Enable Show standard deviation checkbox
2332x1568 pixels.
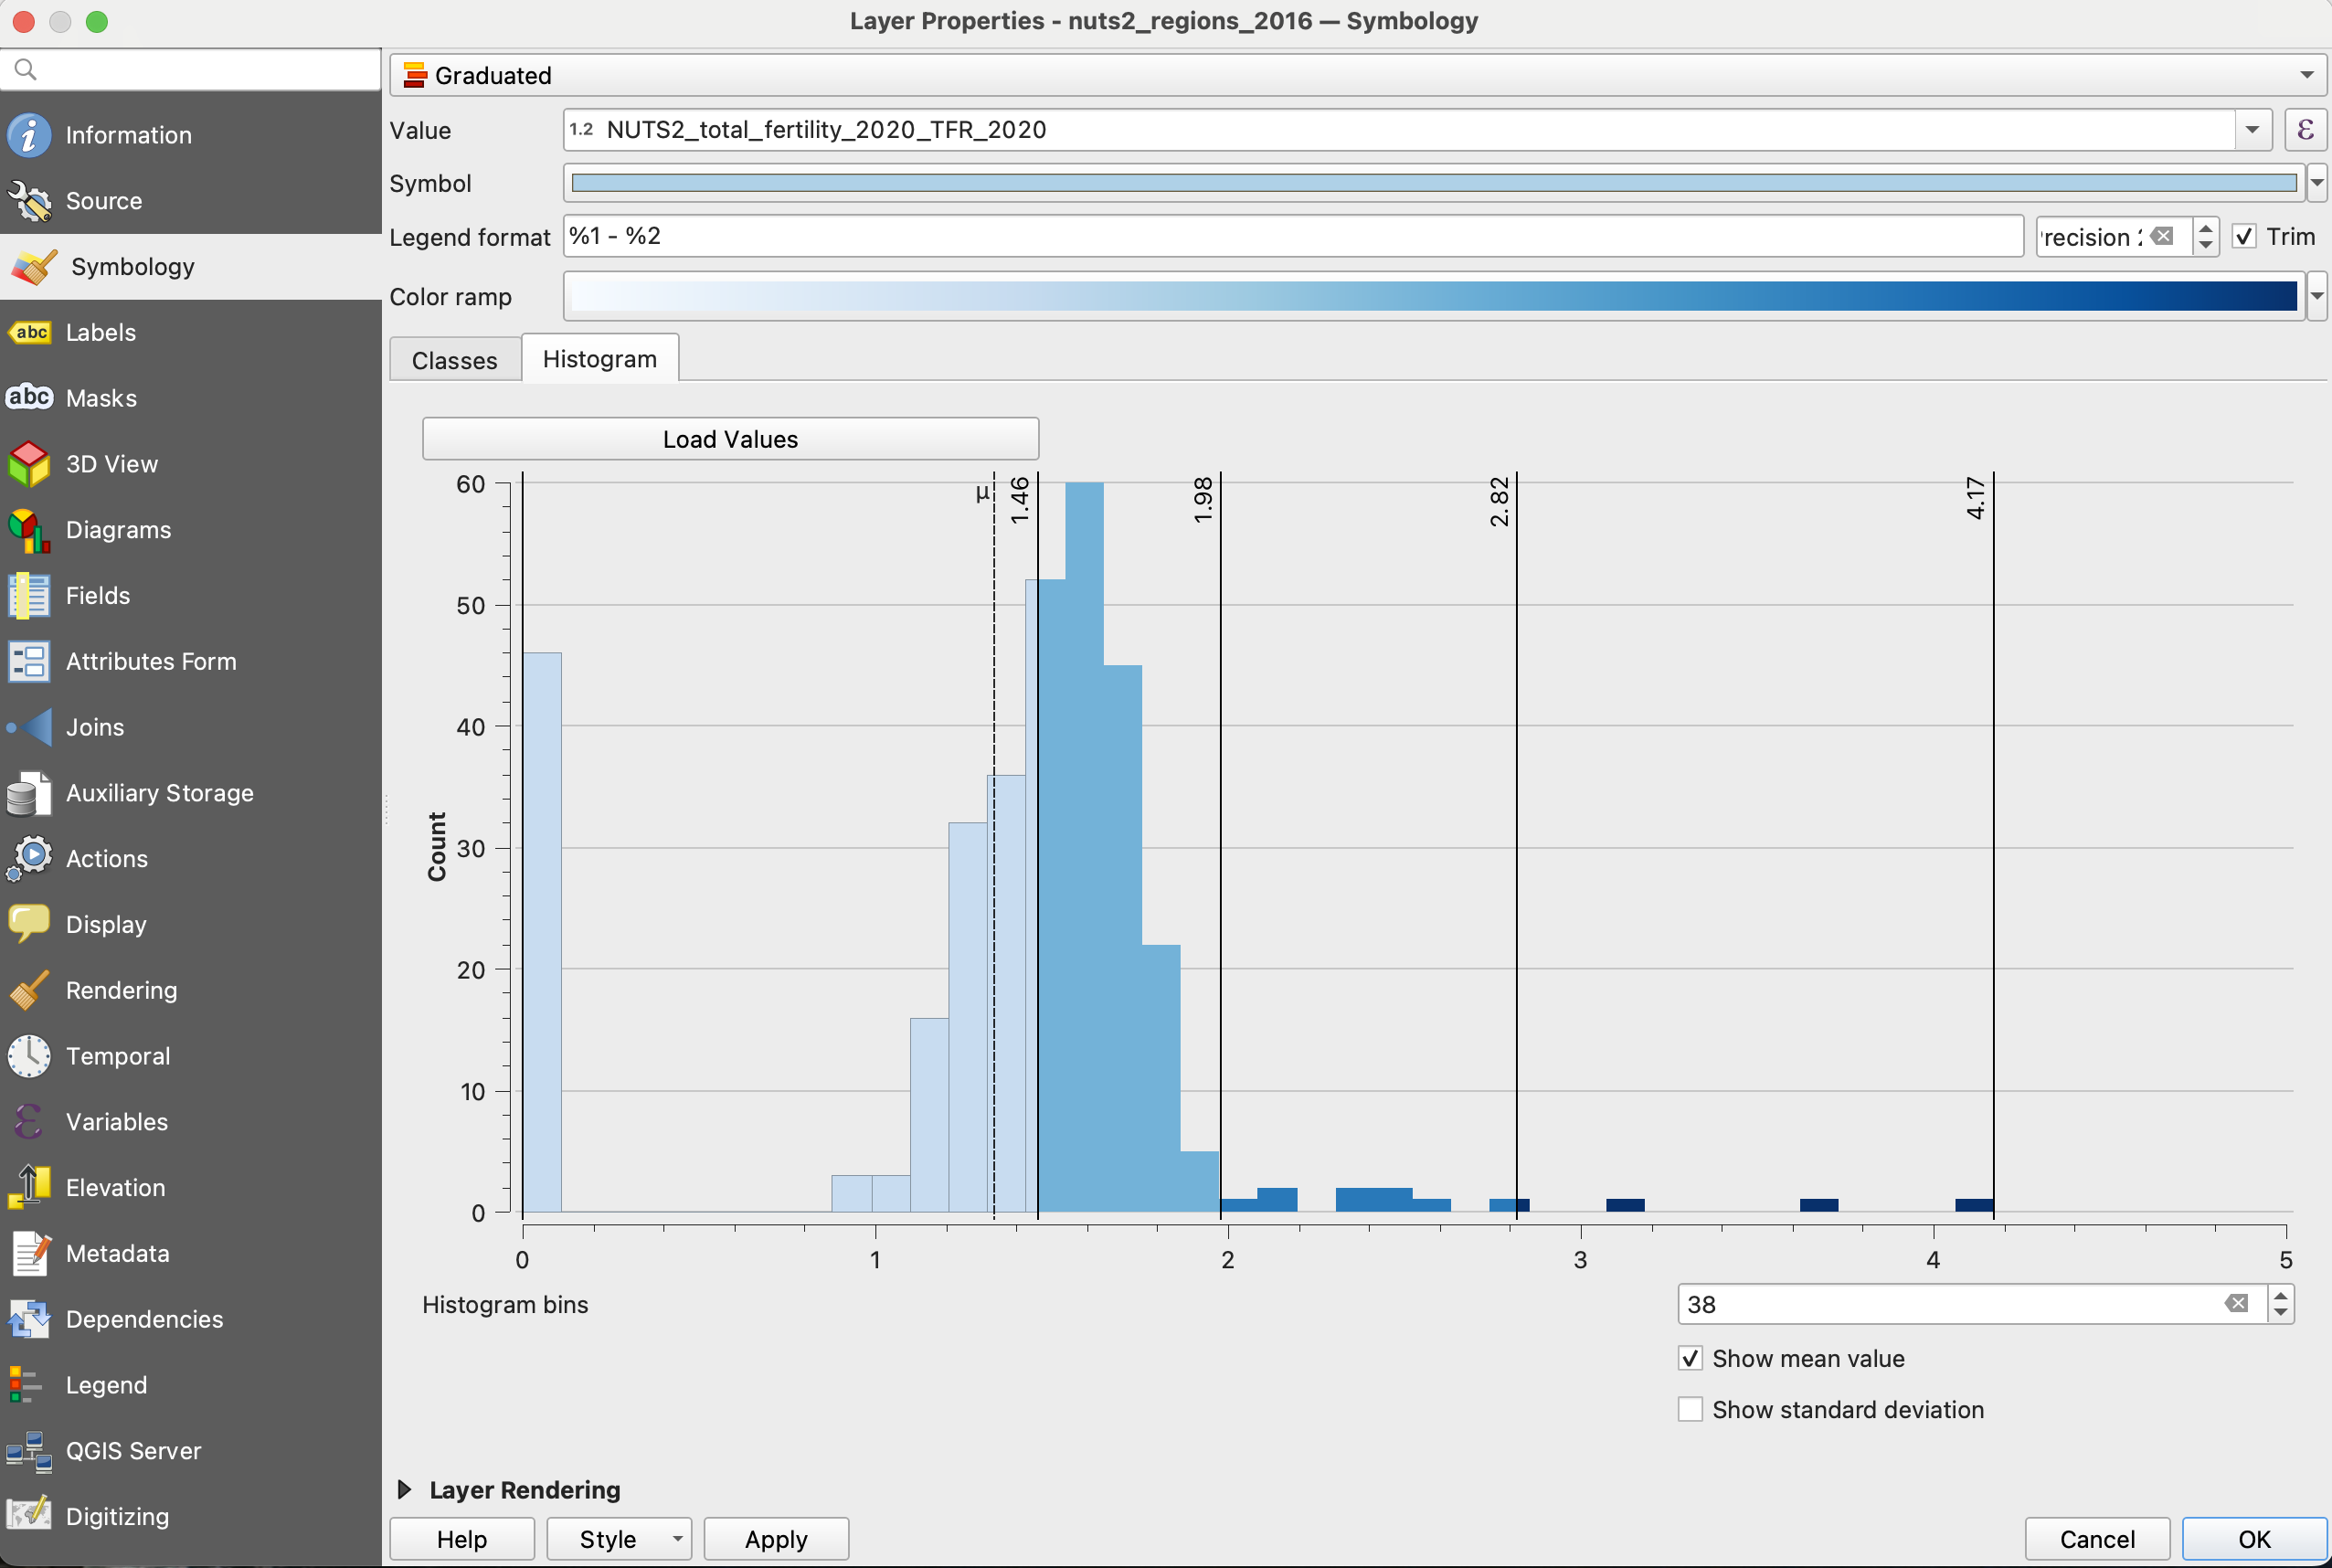tap(1690, 1409)
